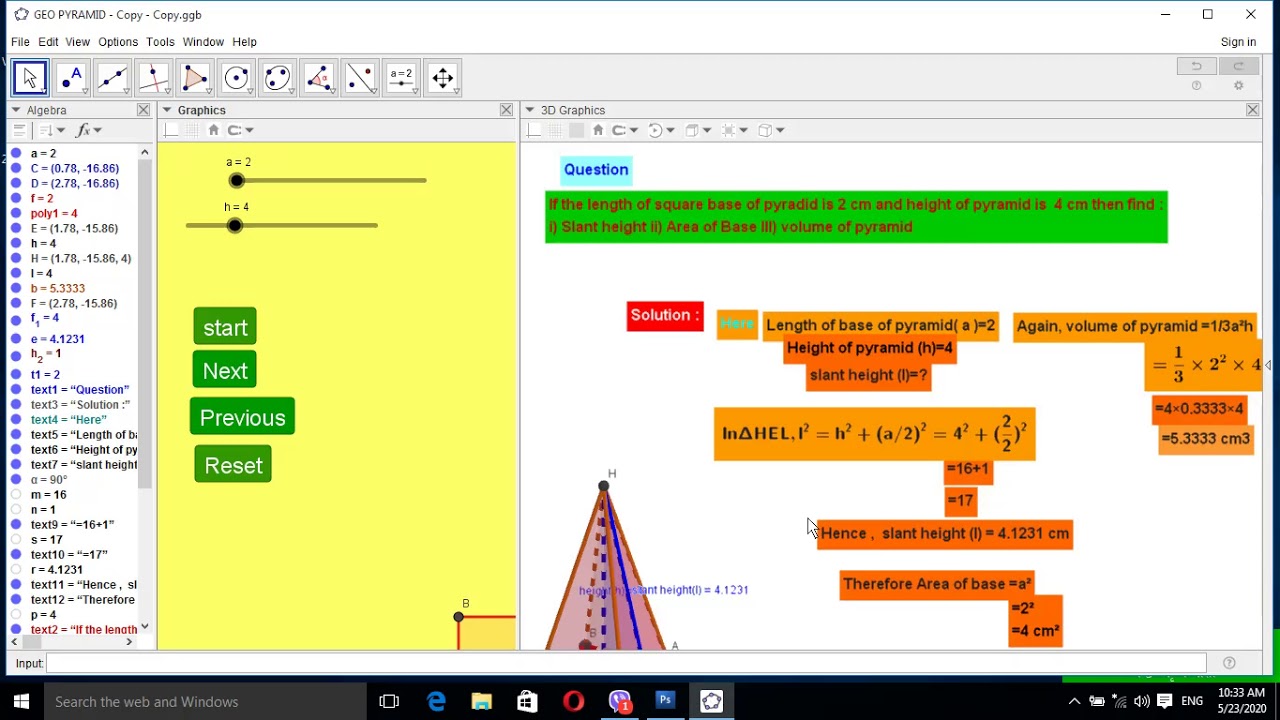1280x720 pixels.
Task: Click the green start button
Action: pyautogui.click(x=225, y=327)
